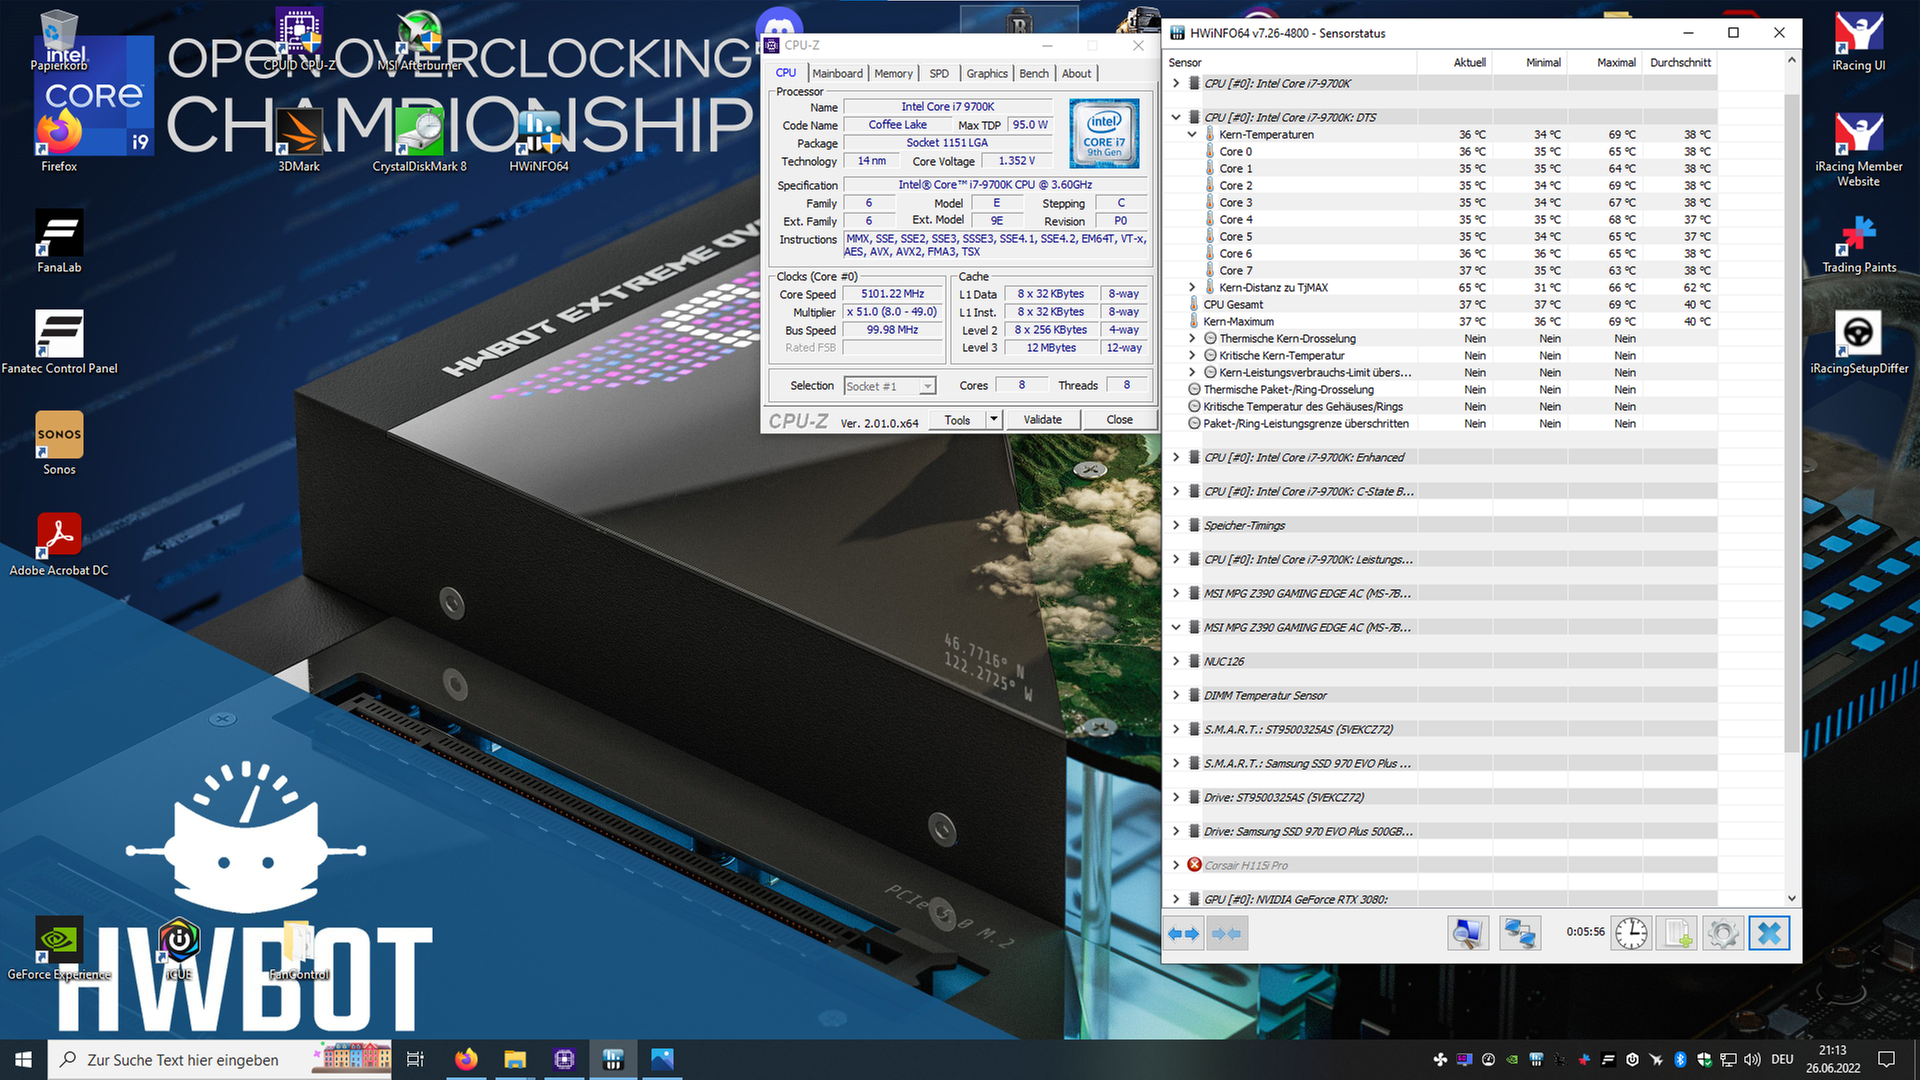
Task: Click the Maximal column header
Action: pos(1604,62)
